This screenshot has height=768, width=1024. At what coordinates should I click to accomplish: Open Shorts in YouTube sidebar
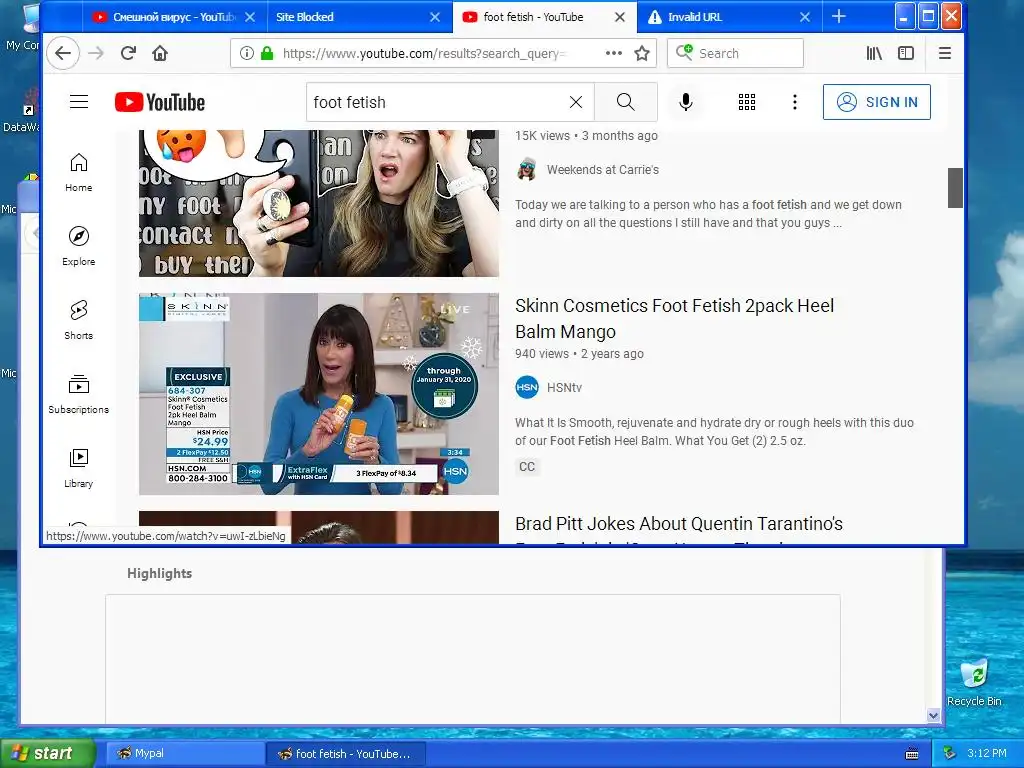tap(78, 320)
